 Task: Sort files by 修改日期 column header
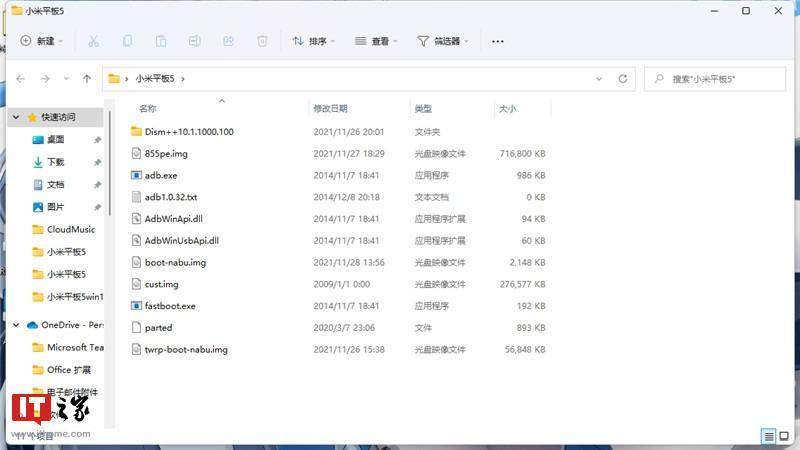(330, 108)
